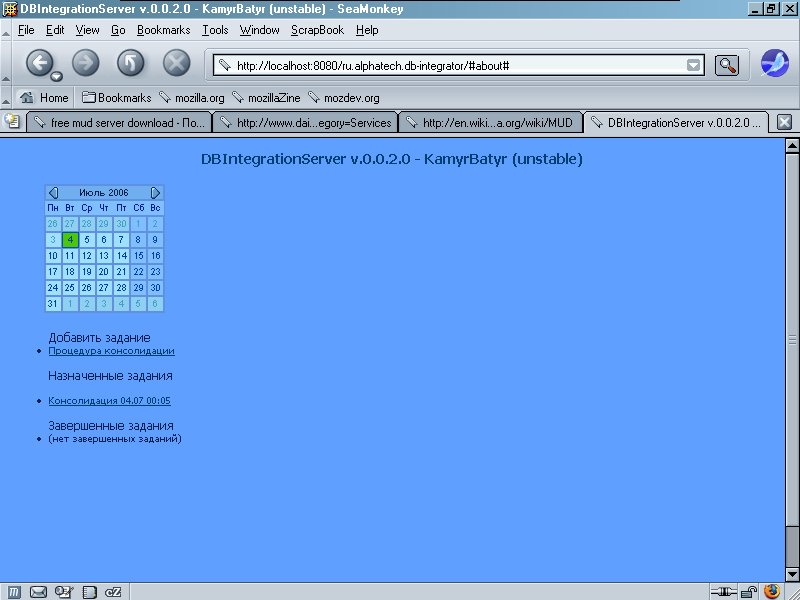The height and width of the screenshot is (600, 800).
Task: Open the Tools menu
Action: [x=215, y=30]
